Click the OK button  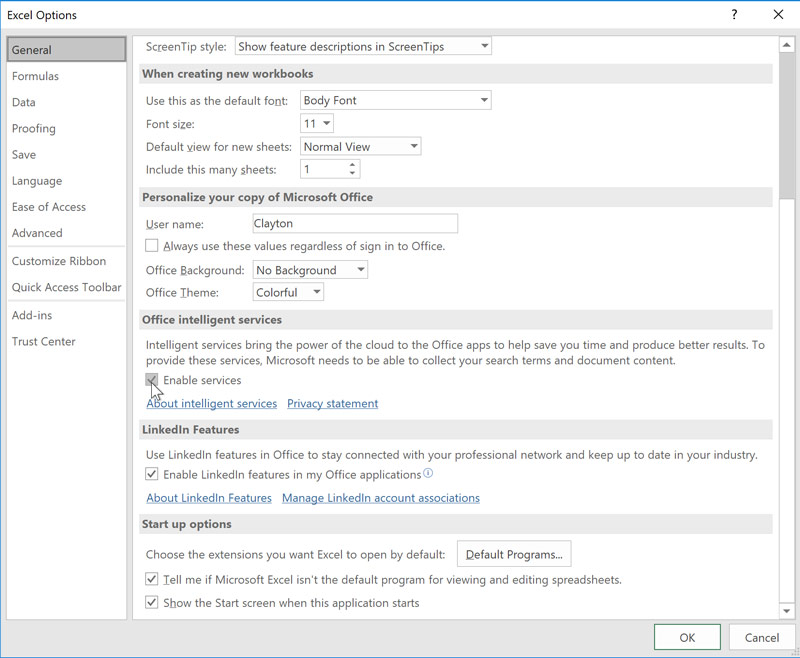(x=687, y=637)
